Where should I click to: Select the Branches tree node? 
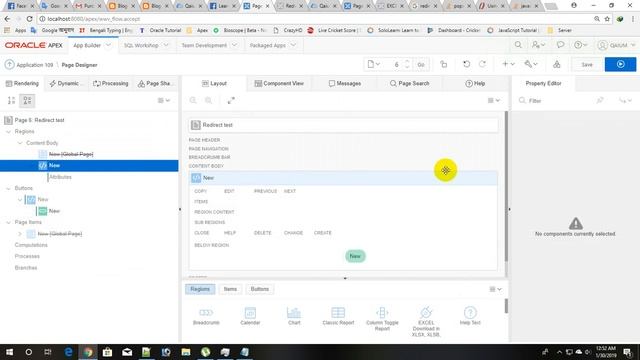point(26,268)
